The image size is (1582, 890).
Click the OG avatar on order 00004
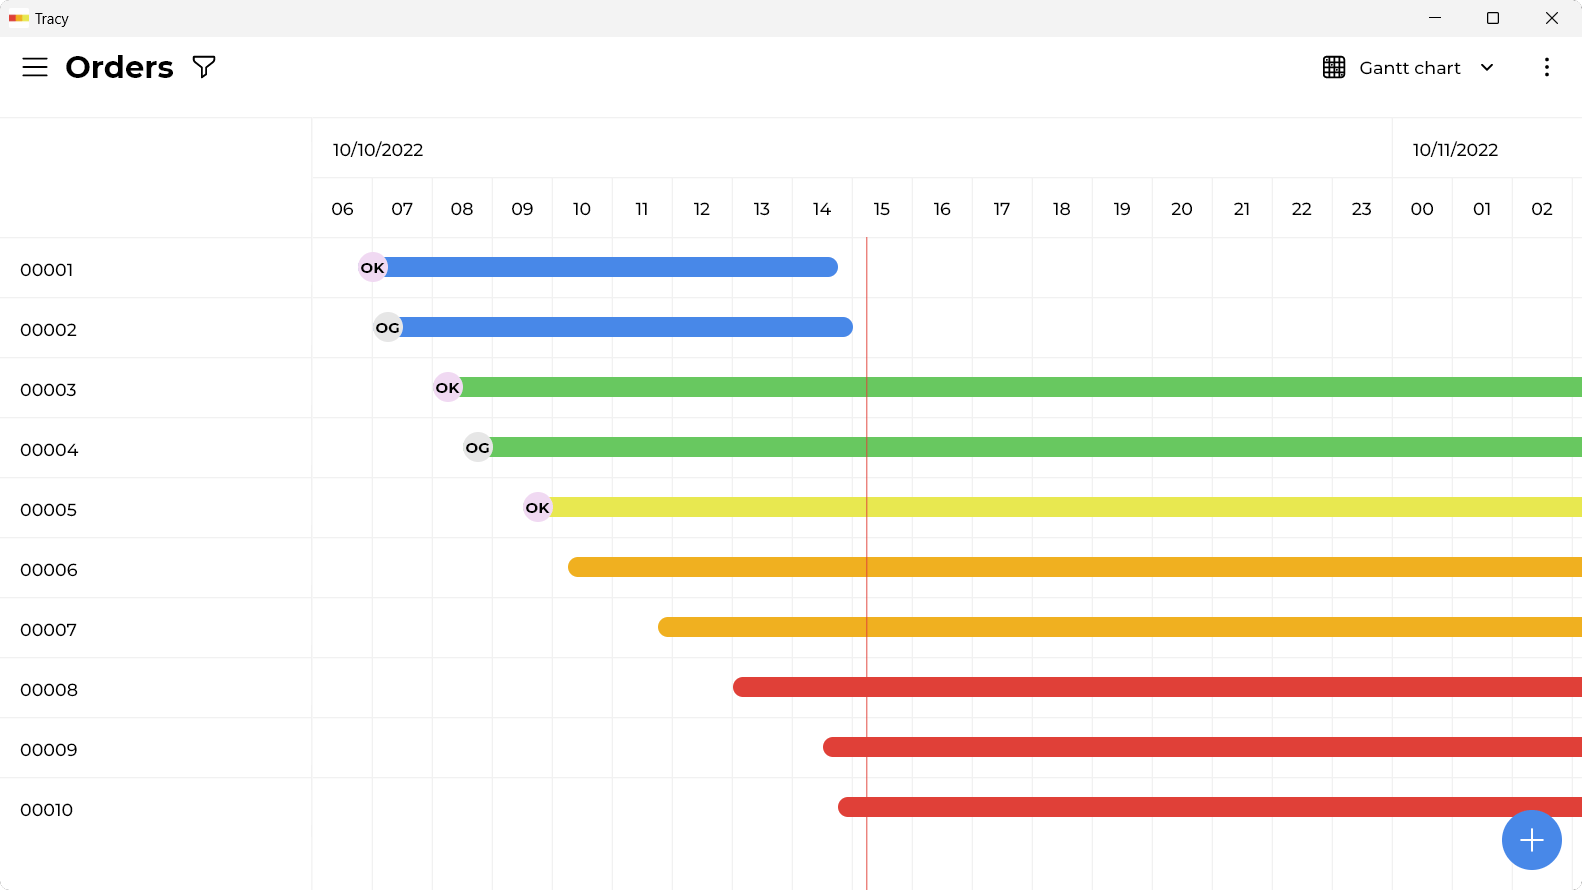pos(478,447)
